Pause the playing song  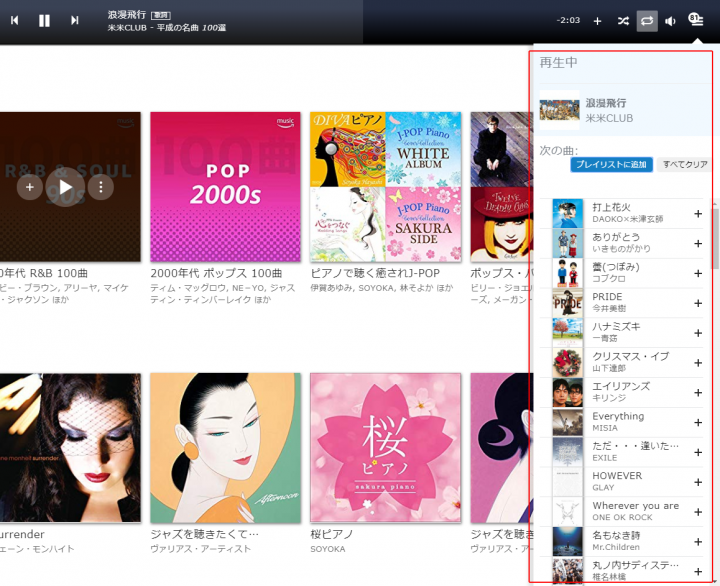tap(44, 20)
